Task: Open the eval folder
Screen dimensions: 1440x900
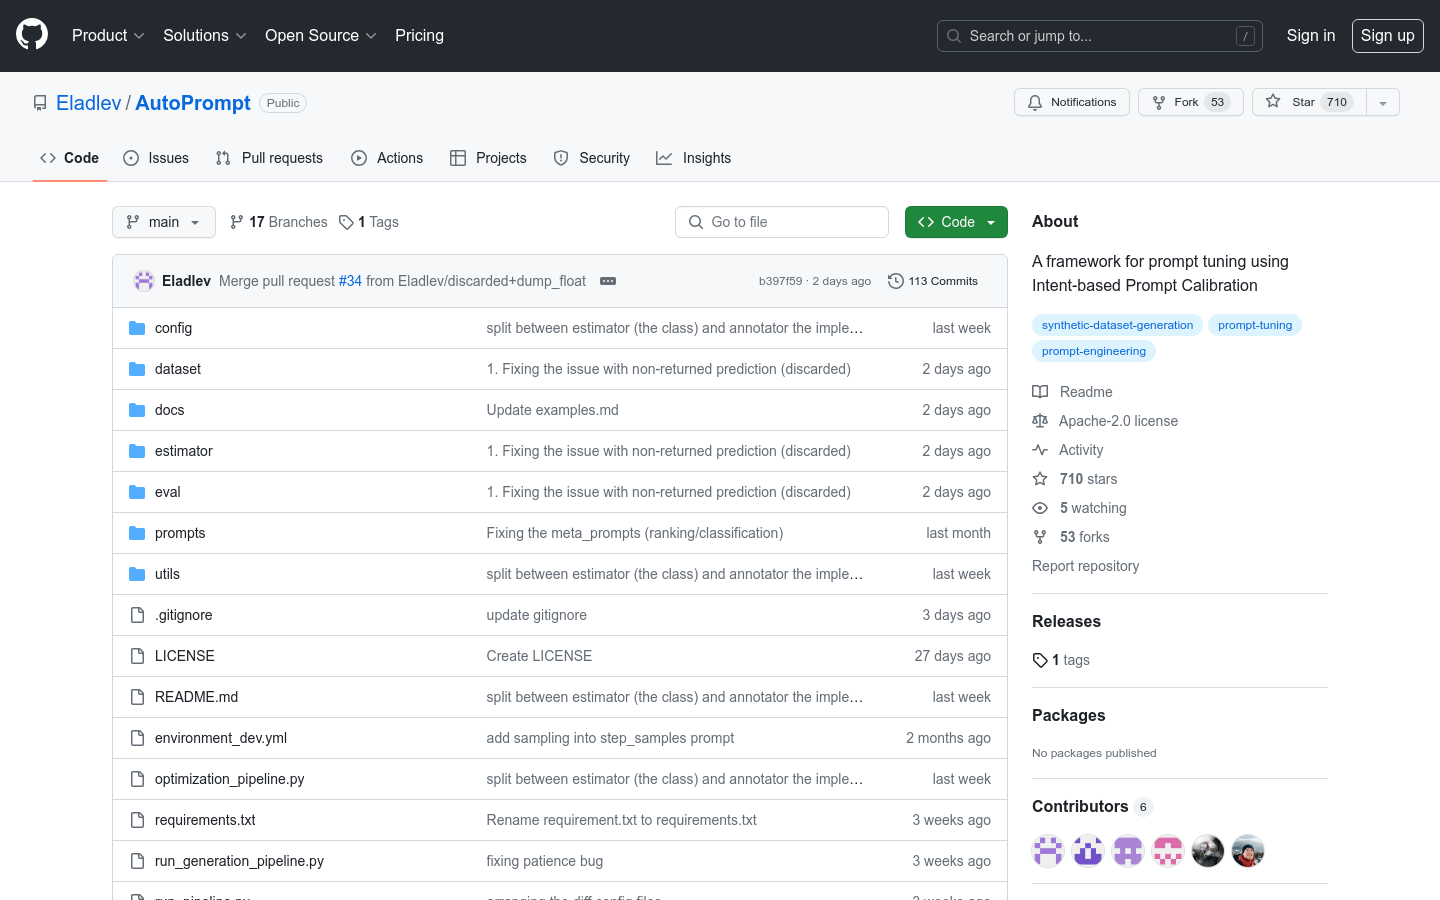Action: tap(168, 492)
